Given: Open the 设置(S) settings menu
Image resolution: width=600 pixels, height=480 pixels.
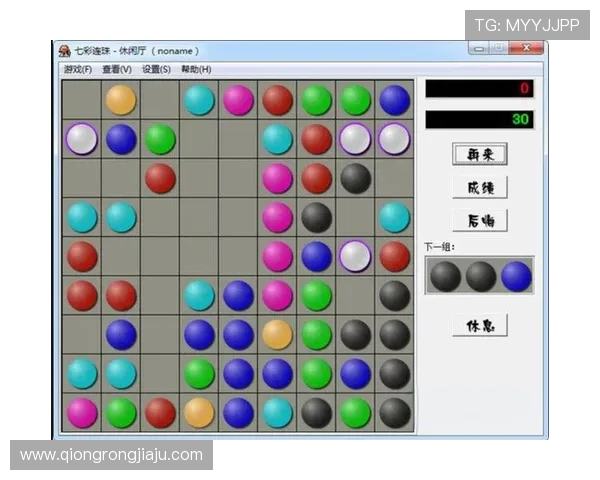Looking at the screenshot, I should tap(156, 69).
